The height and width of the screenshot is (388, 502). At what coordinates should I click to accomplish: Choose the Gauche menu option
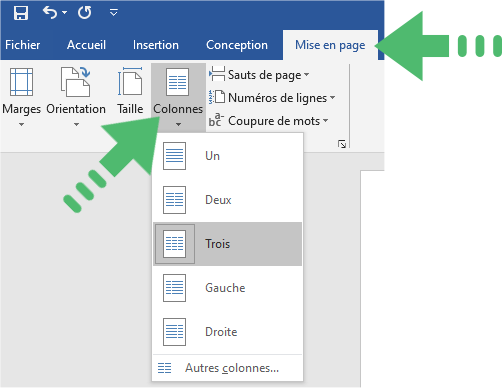coord(228,288)
